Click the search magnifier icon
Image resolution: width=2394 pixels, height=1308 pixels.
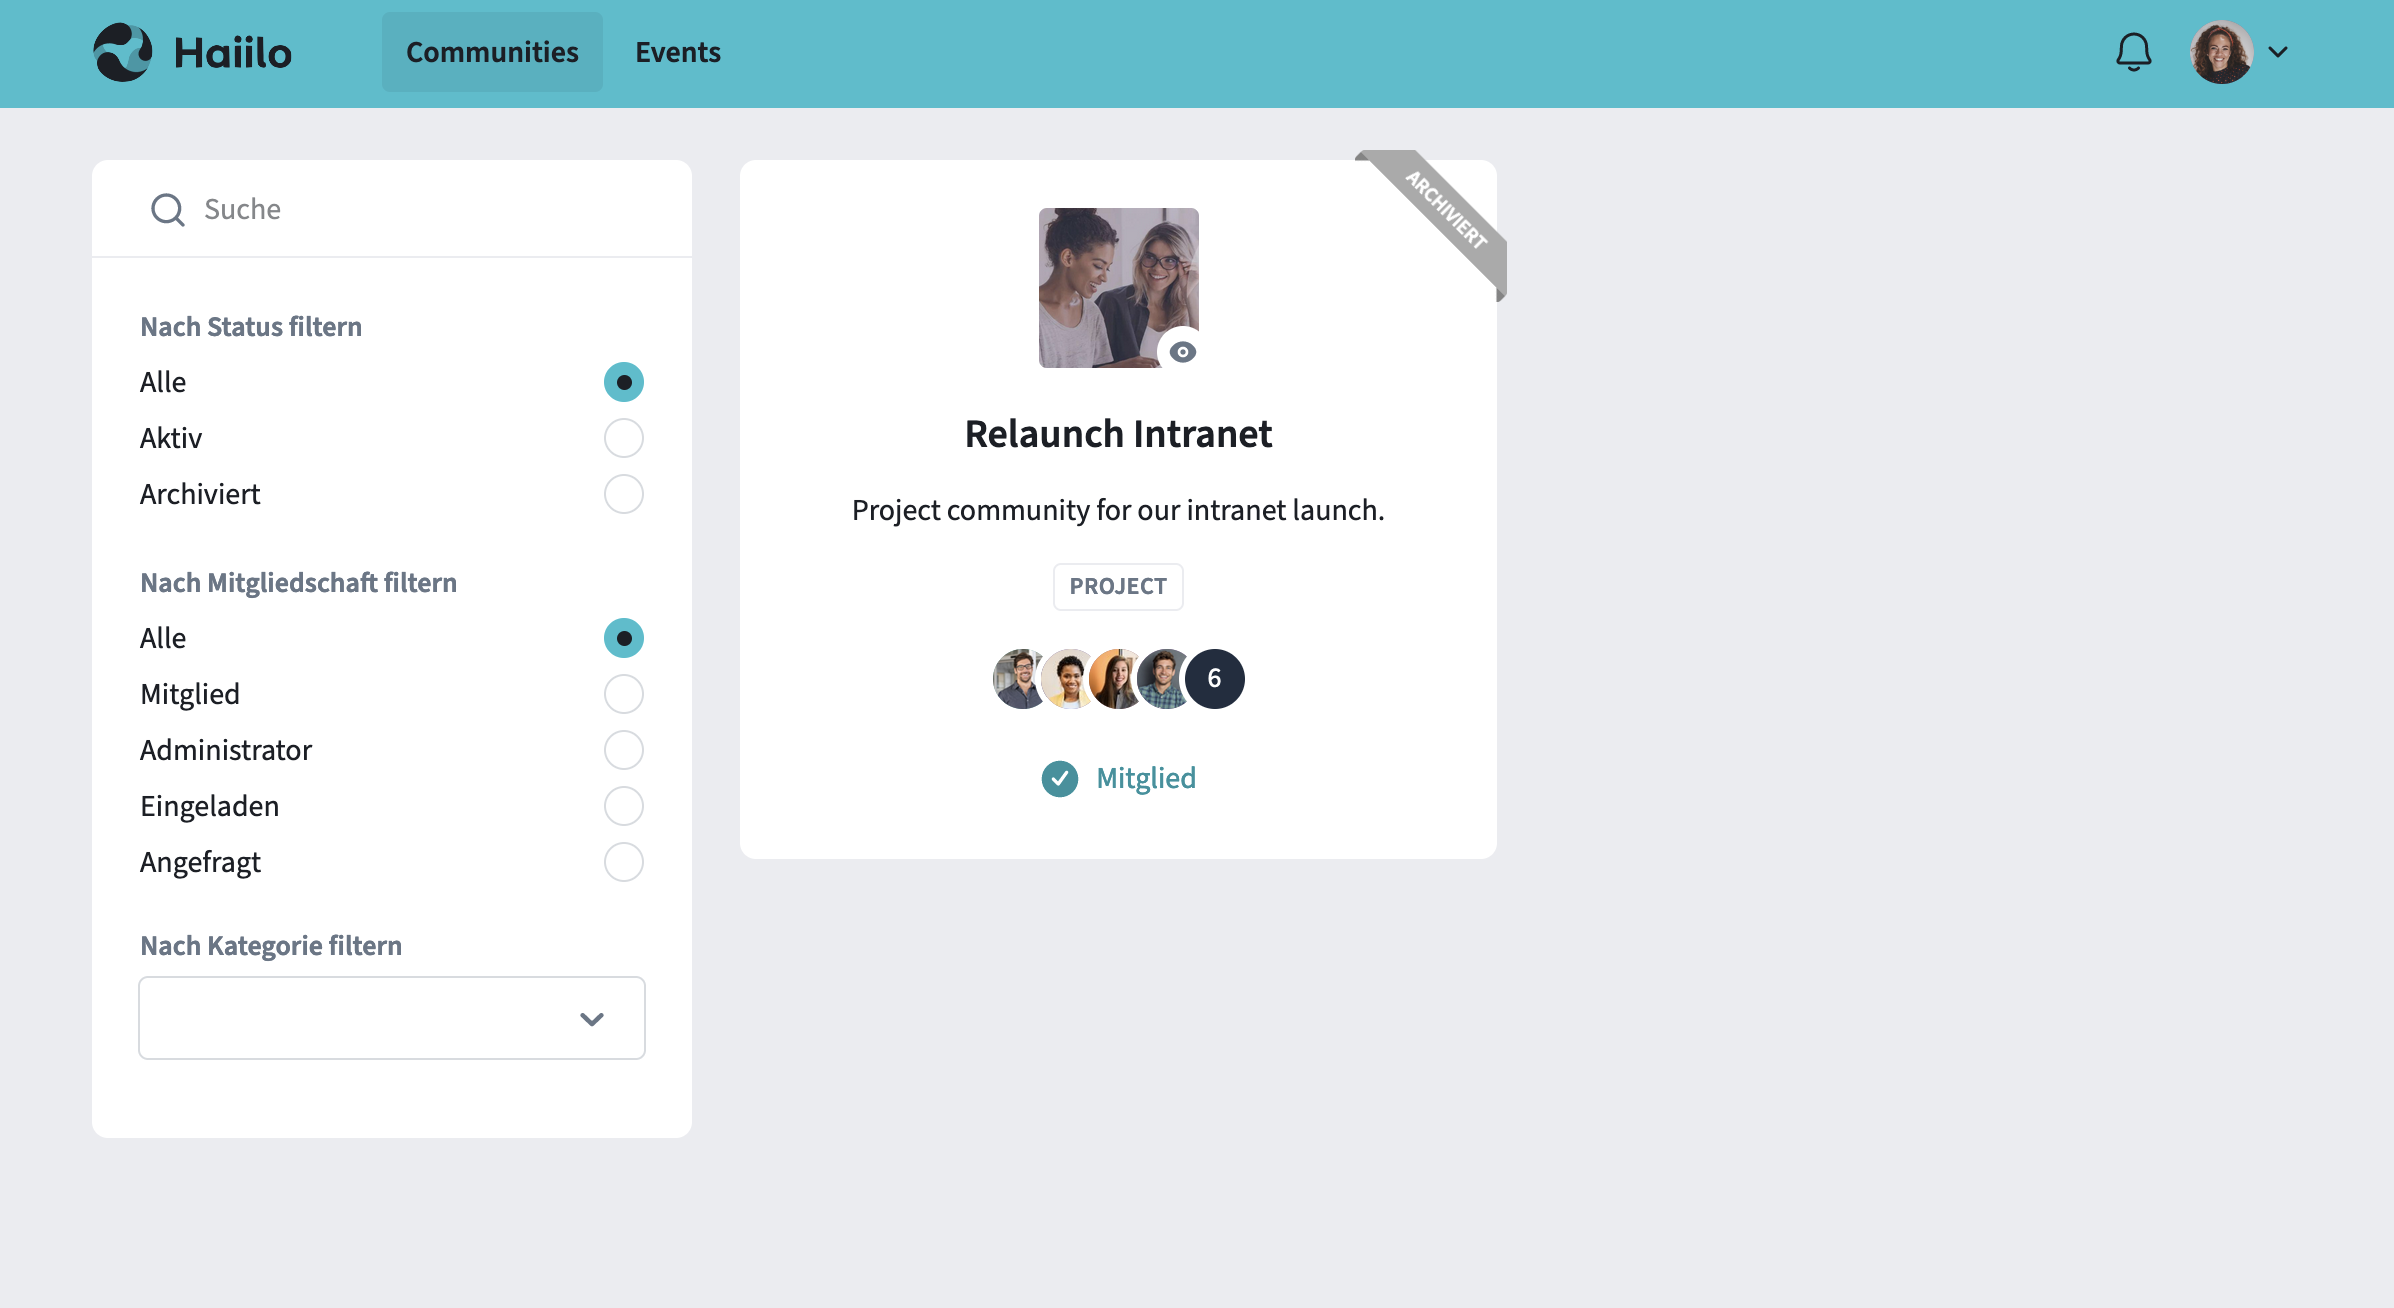click(167, 210)
